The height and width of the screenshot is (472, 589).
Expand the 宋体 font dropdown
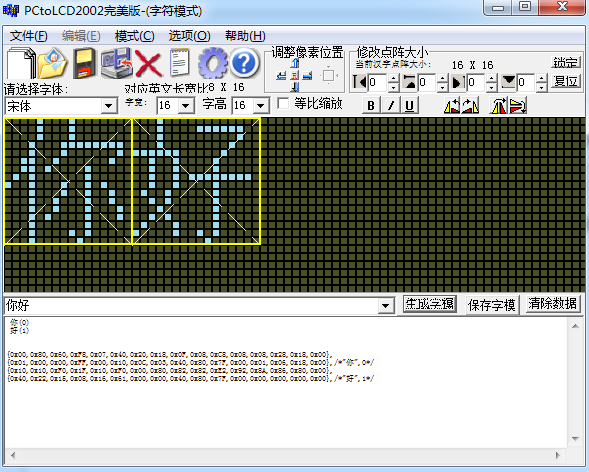109,106
